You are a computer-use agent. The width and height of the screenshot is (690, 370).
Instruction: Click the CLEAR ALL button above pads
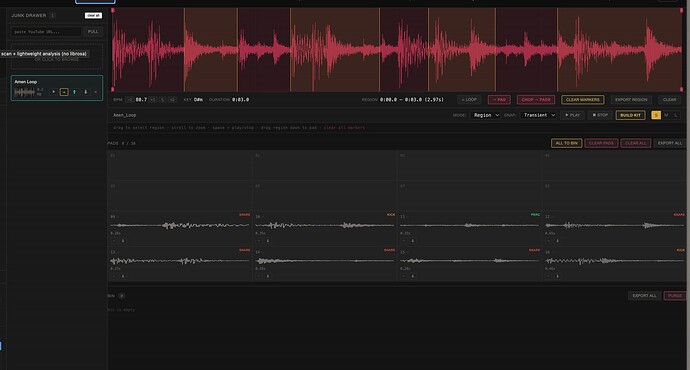[x=635, y=143]
